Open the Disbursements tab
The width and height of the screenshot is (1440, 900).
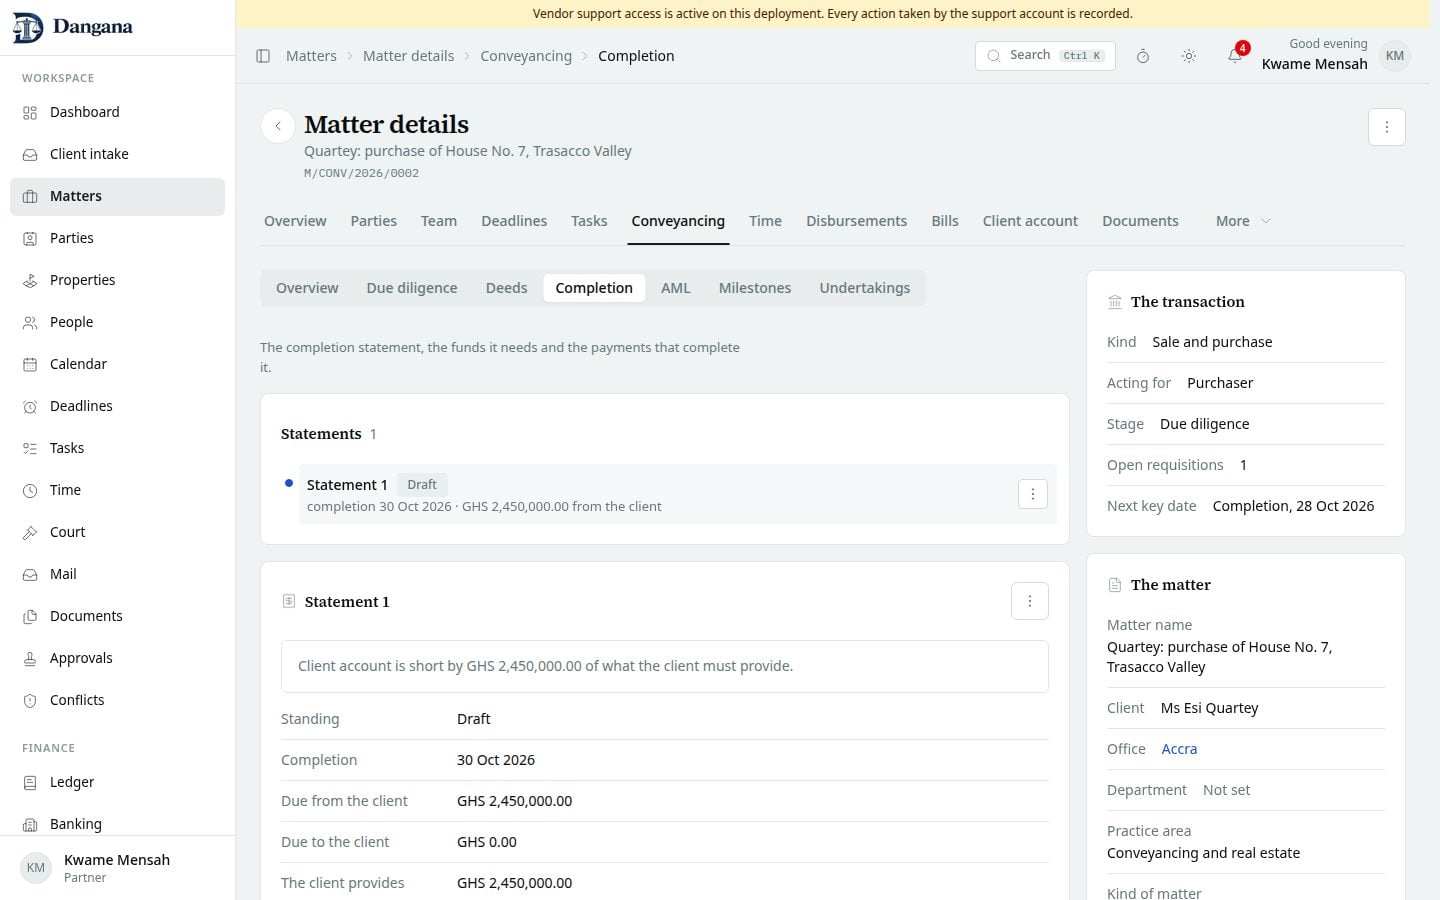[x=856, y=221]
